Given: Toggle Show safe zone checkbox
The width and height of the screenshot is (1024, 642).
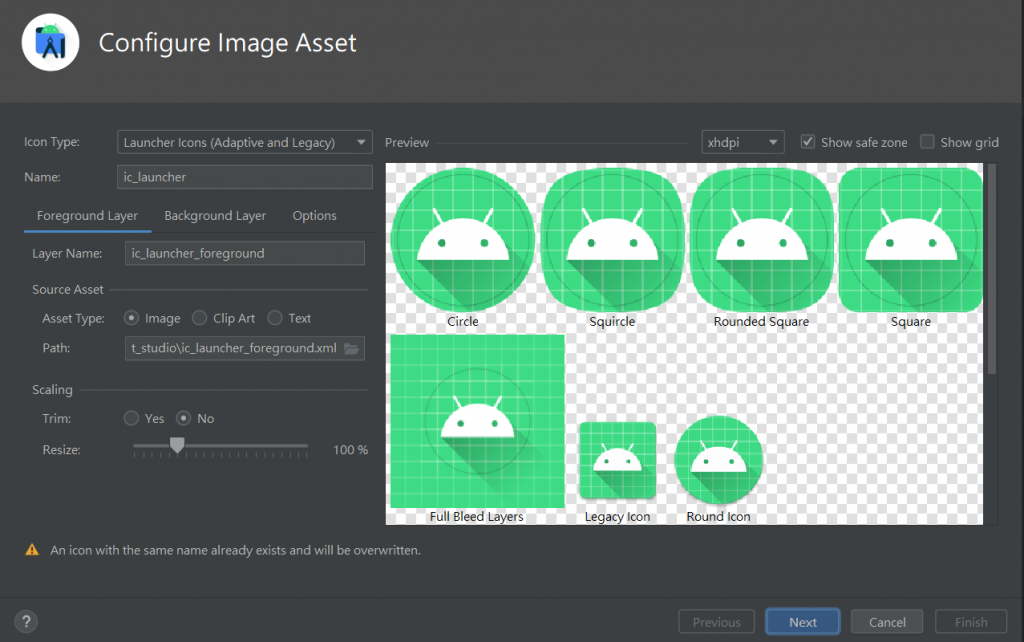Looking at the screenshot, I should [x=808, y=142].
